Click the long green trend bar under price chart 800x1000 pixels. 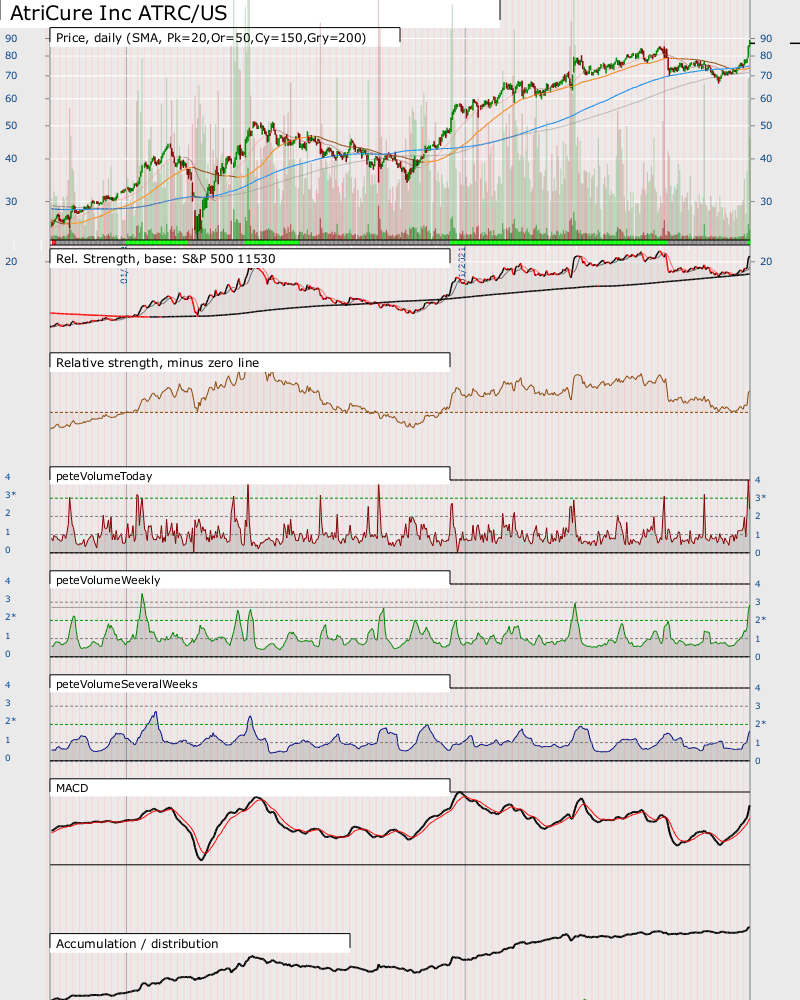(x=558, y=242)
